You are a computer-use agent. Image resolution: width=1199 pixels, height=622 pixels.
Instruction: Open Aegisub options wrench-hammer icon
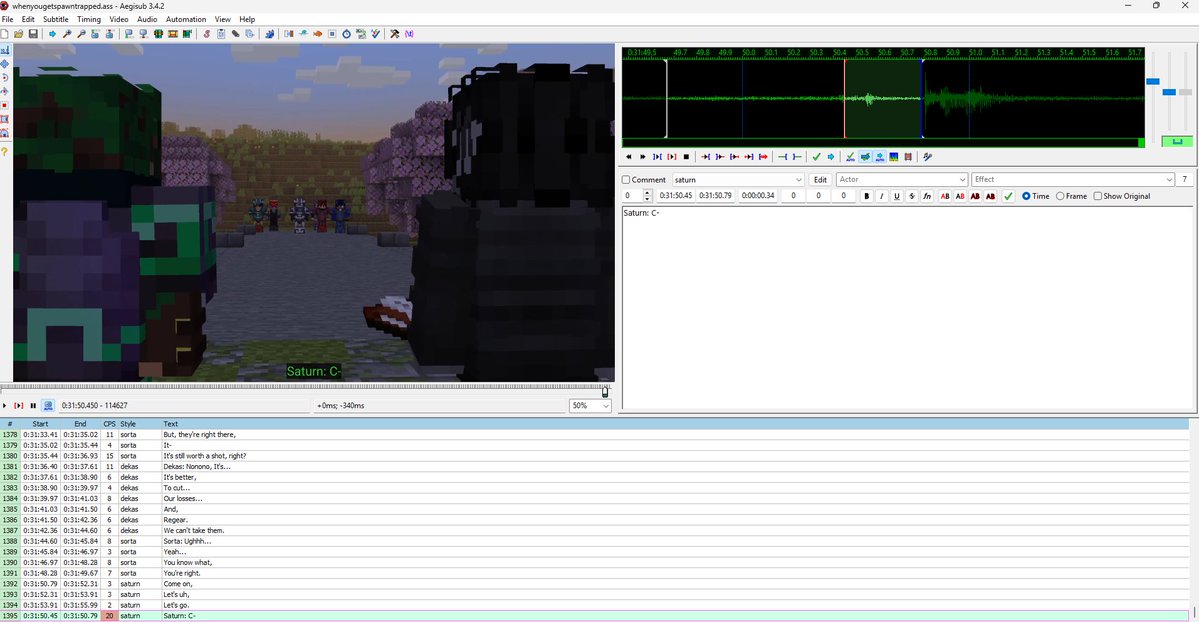coord(395,34)
